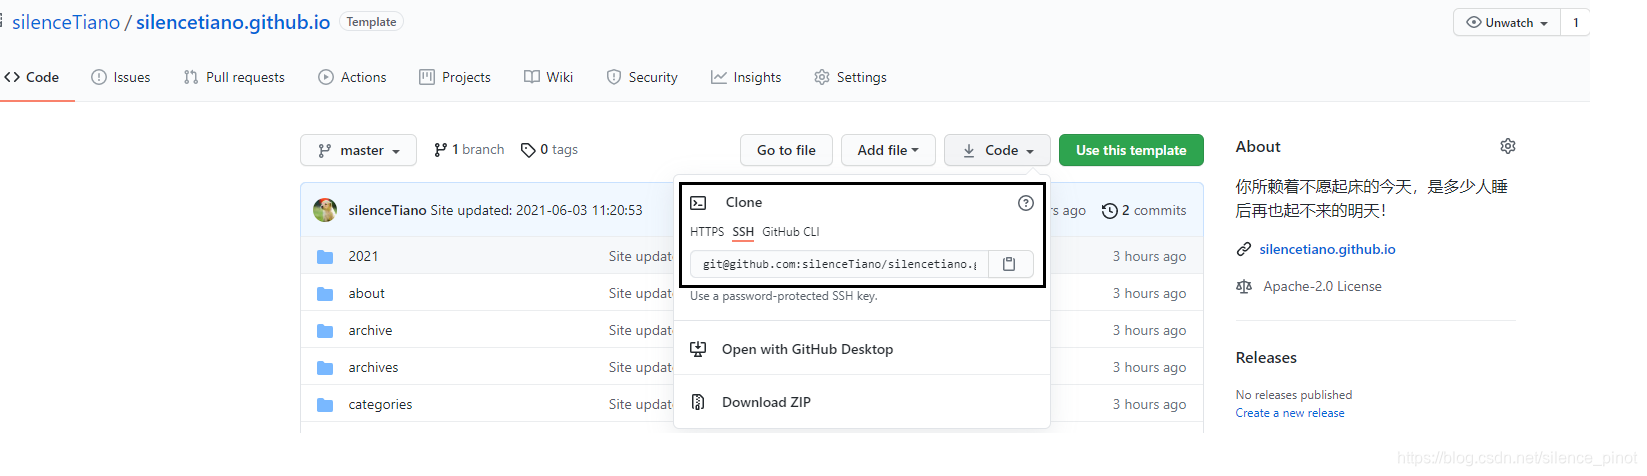
Task: Click the Go to file button
Action: [786, 150]
